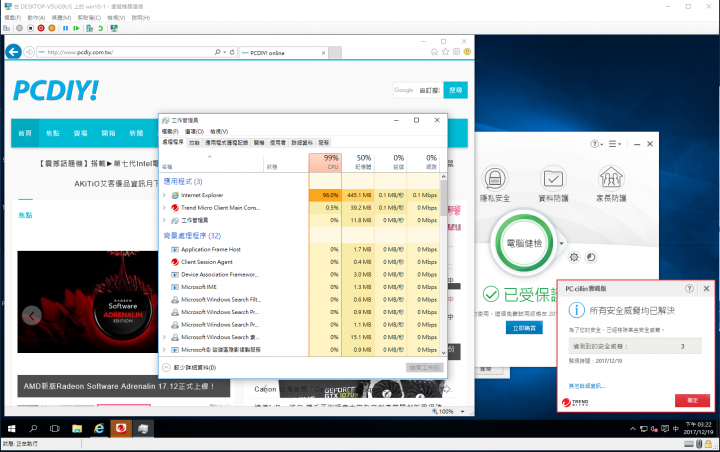Click the PCDIY1 online browser tab
Screen dimensions: 720x452
click(x=284, y=53)
